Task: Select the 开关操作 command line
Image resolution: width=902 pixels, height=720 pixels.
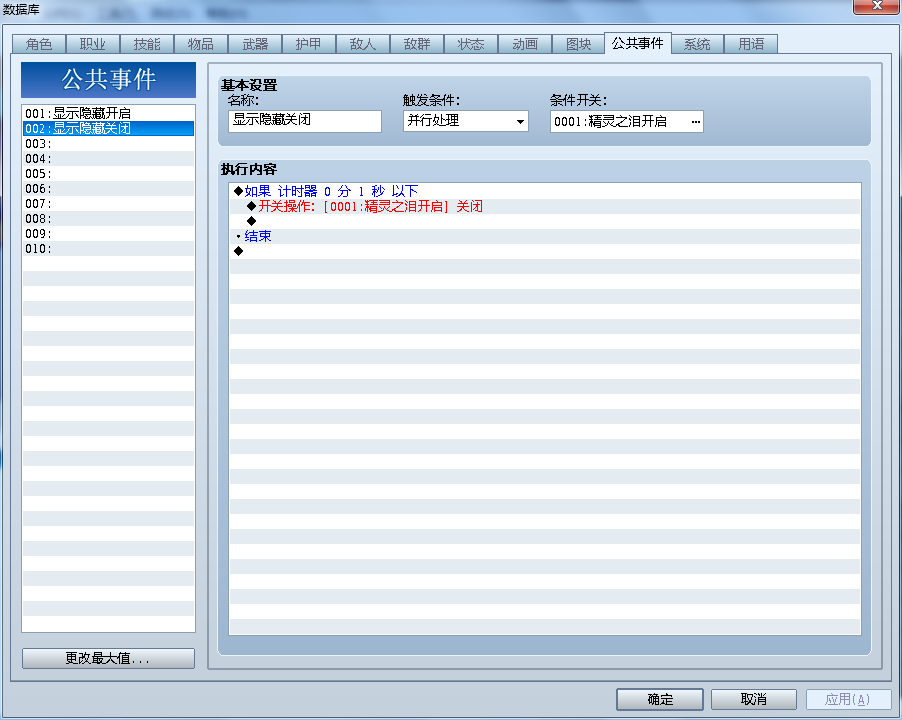Action: (x=545, y=206)
